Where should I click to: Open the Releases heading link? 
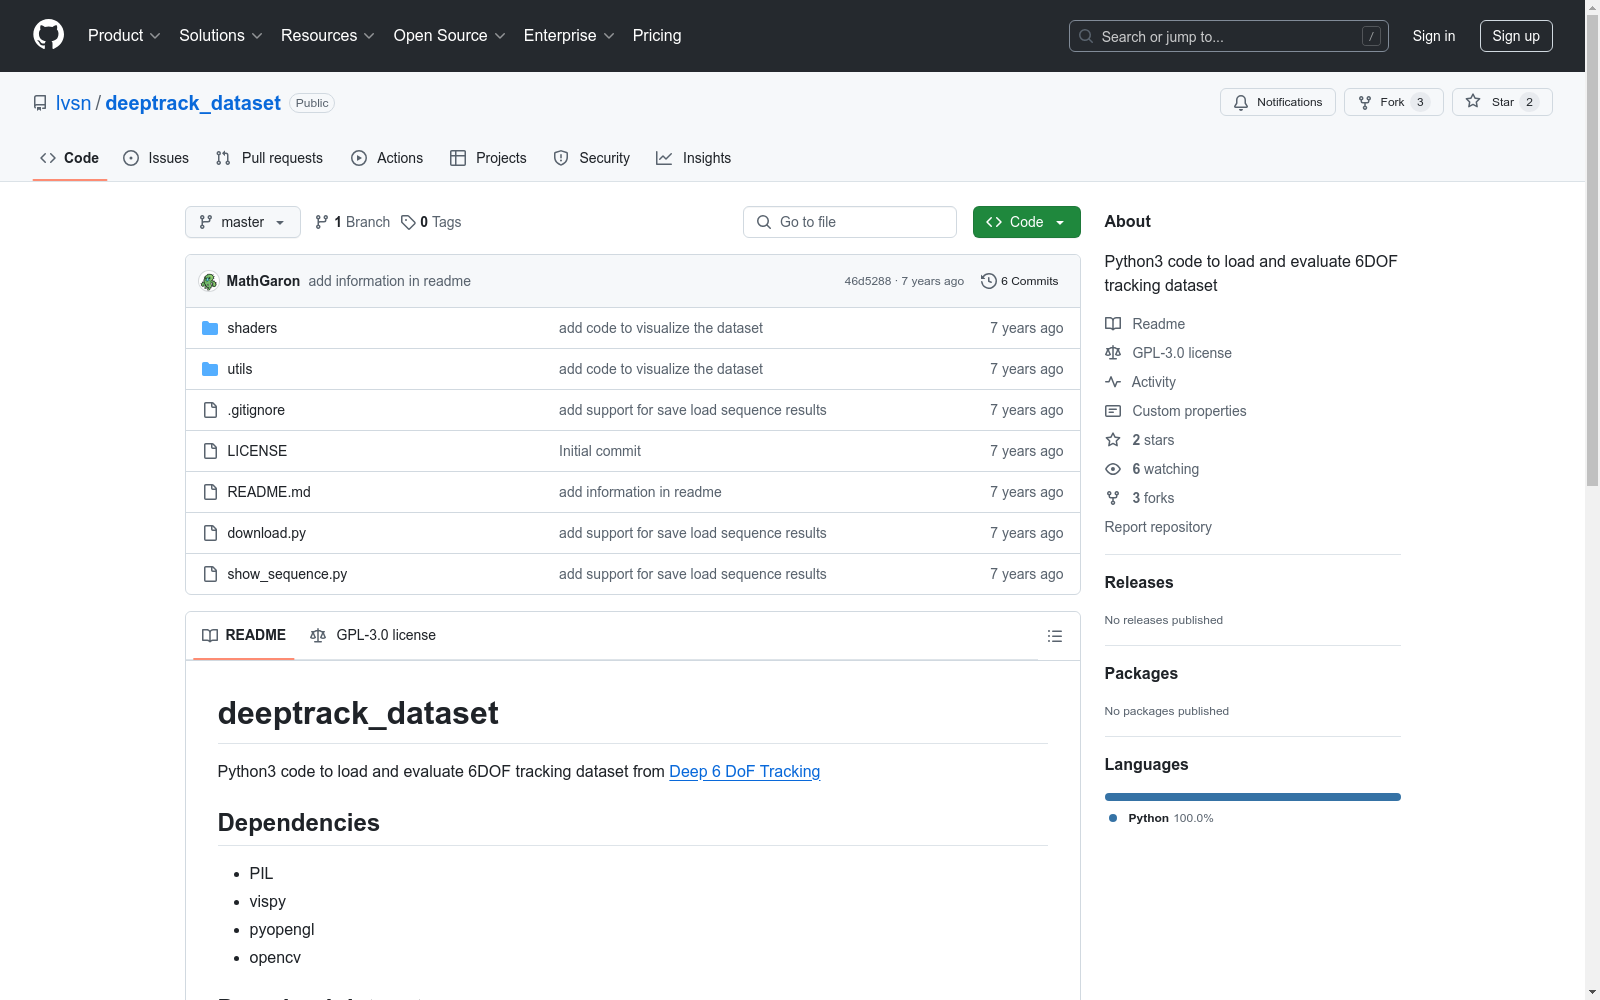click(x=1139, y=582)
